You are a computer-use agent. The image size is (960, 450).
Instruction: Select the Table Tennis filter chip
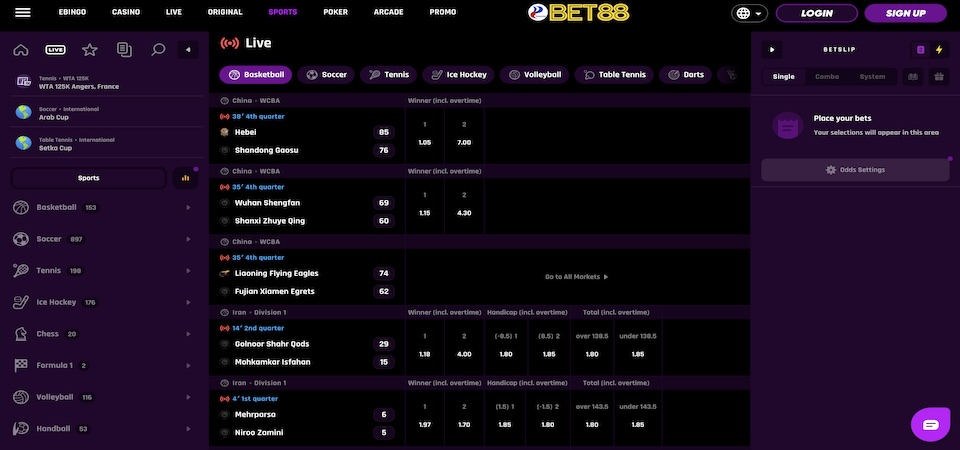click(614, 75)
